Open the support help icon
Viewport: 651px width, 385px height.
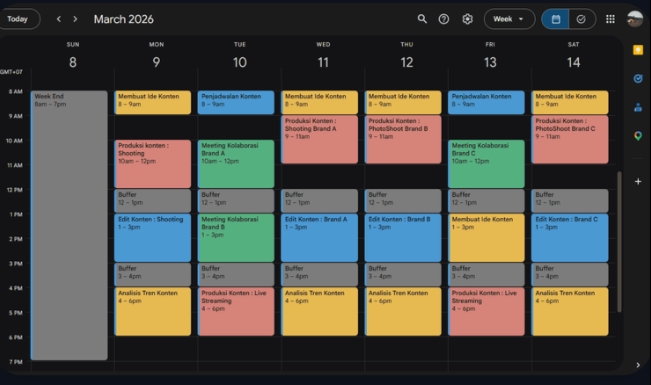[444, 19]
